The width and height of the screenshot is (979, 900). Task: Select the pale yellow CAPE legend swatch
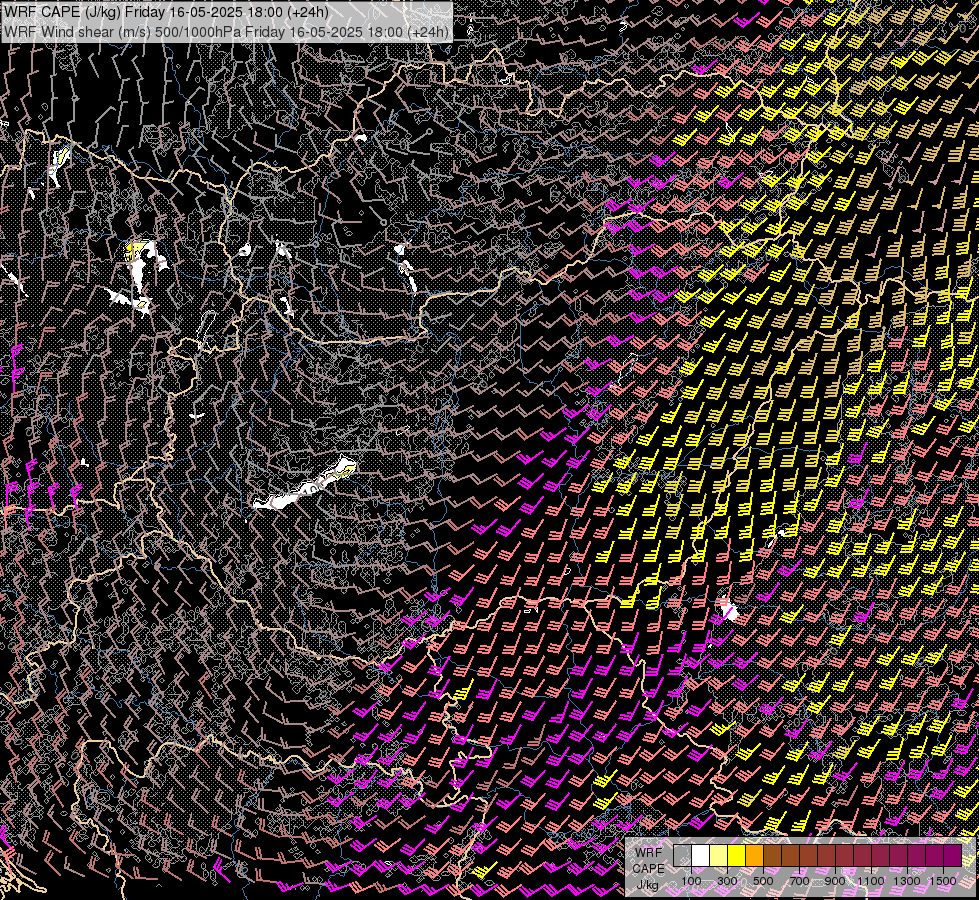(719, 855)
